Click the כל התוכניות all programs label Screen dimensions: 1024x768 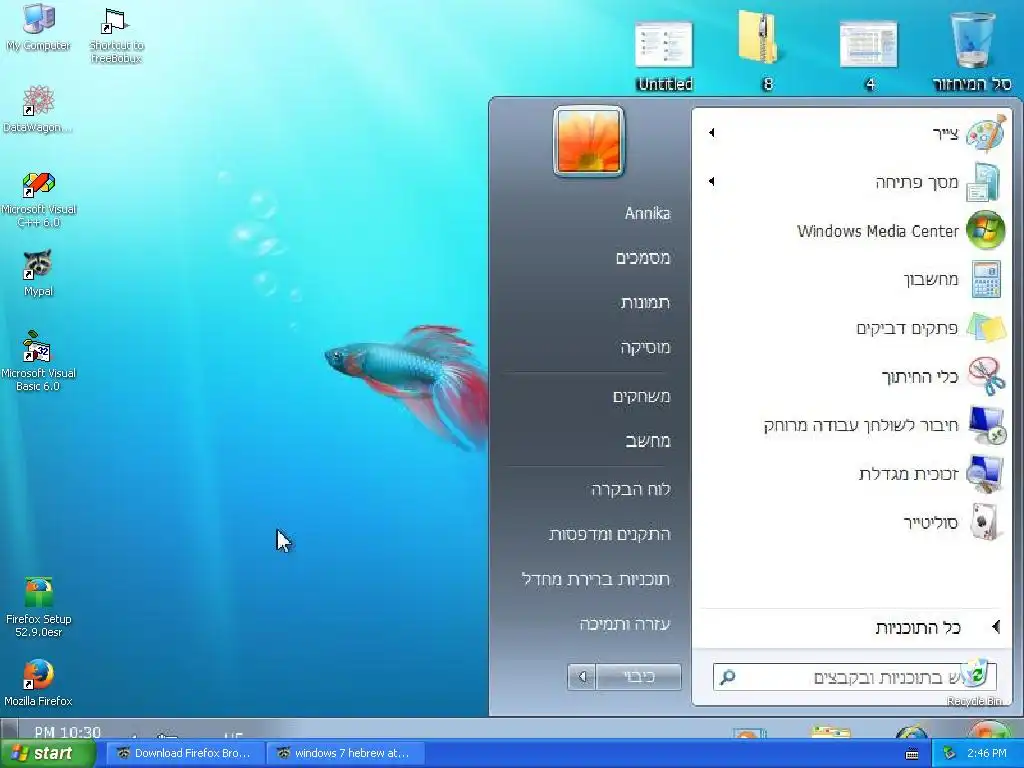point(918,628)
